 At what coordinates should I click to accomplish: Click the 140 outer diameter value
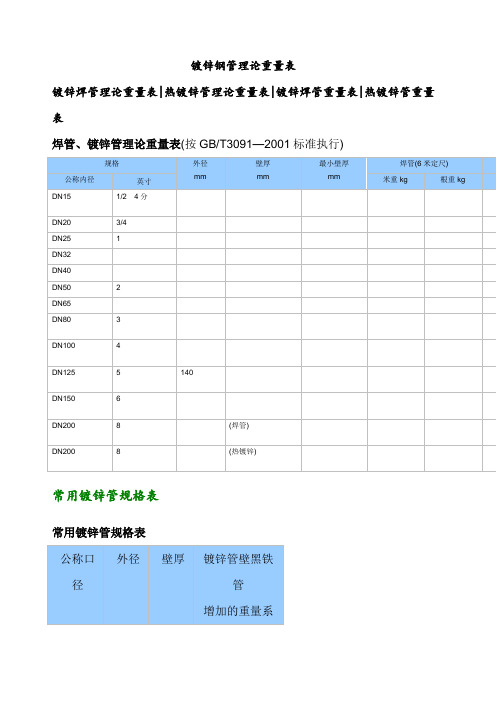coord(187,372)
